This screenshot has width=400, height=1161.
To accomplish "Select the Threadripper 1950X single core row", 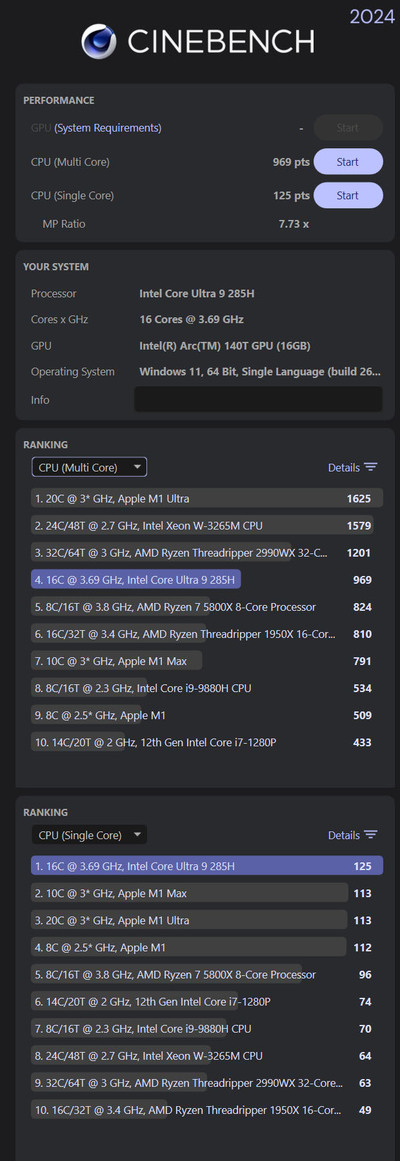I will 207,1109.
